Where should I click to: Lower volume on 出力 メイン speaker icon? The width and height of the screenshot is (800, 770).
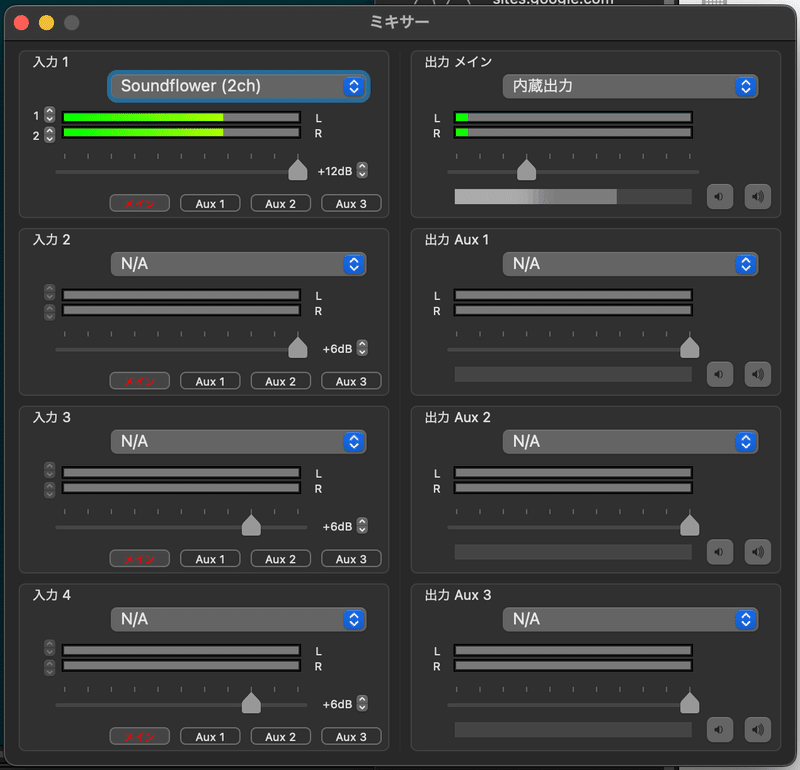[719, 196]
